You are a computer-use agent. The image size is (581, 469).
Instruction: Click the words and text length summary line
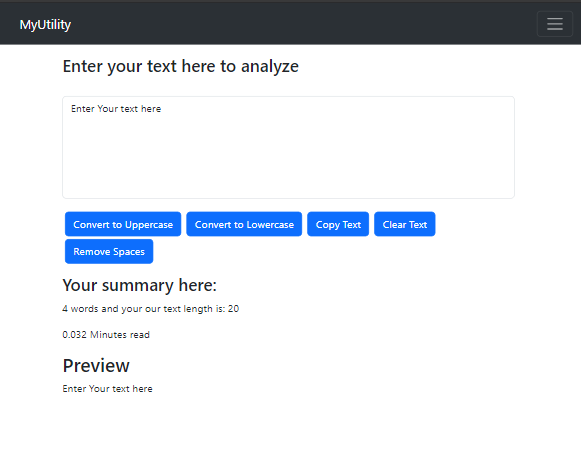coord(150,309)
